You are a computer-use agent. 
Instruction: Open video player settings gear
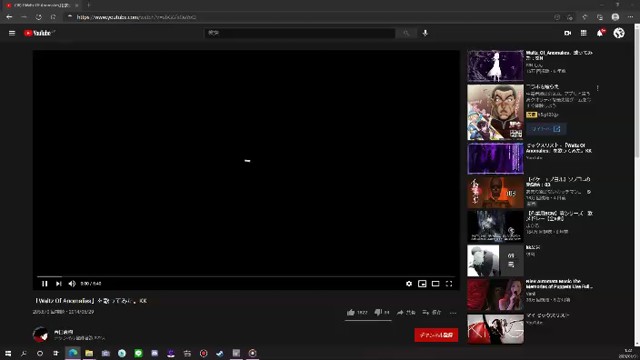click(409, 284)
